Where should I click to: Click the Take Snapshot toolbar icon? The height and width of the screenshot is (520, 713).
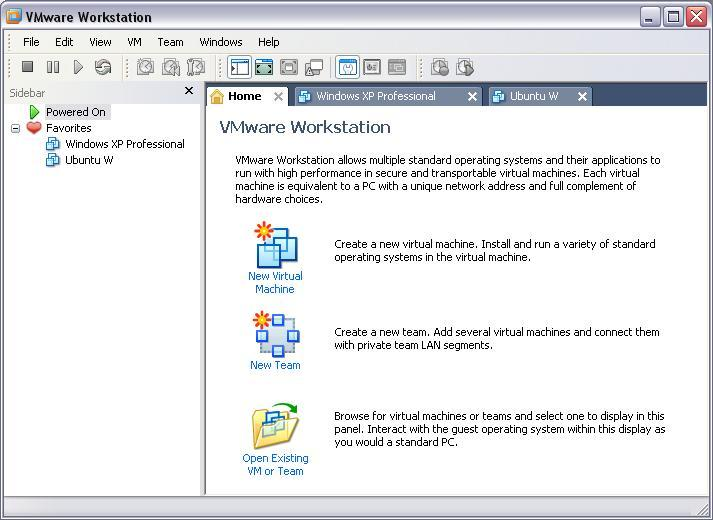[x=146, y=67]
